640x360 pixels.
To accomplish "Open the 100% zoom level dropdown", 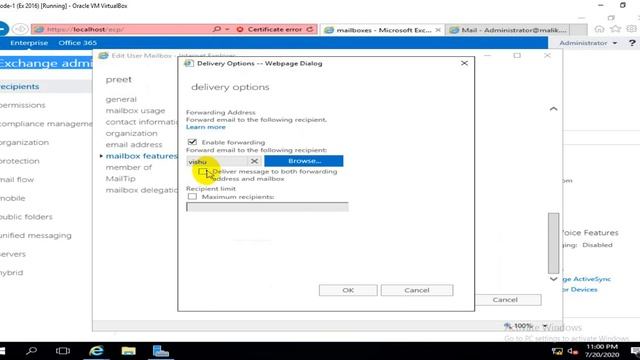I will pyautogui.click(x=544, y=326).
